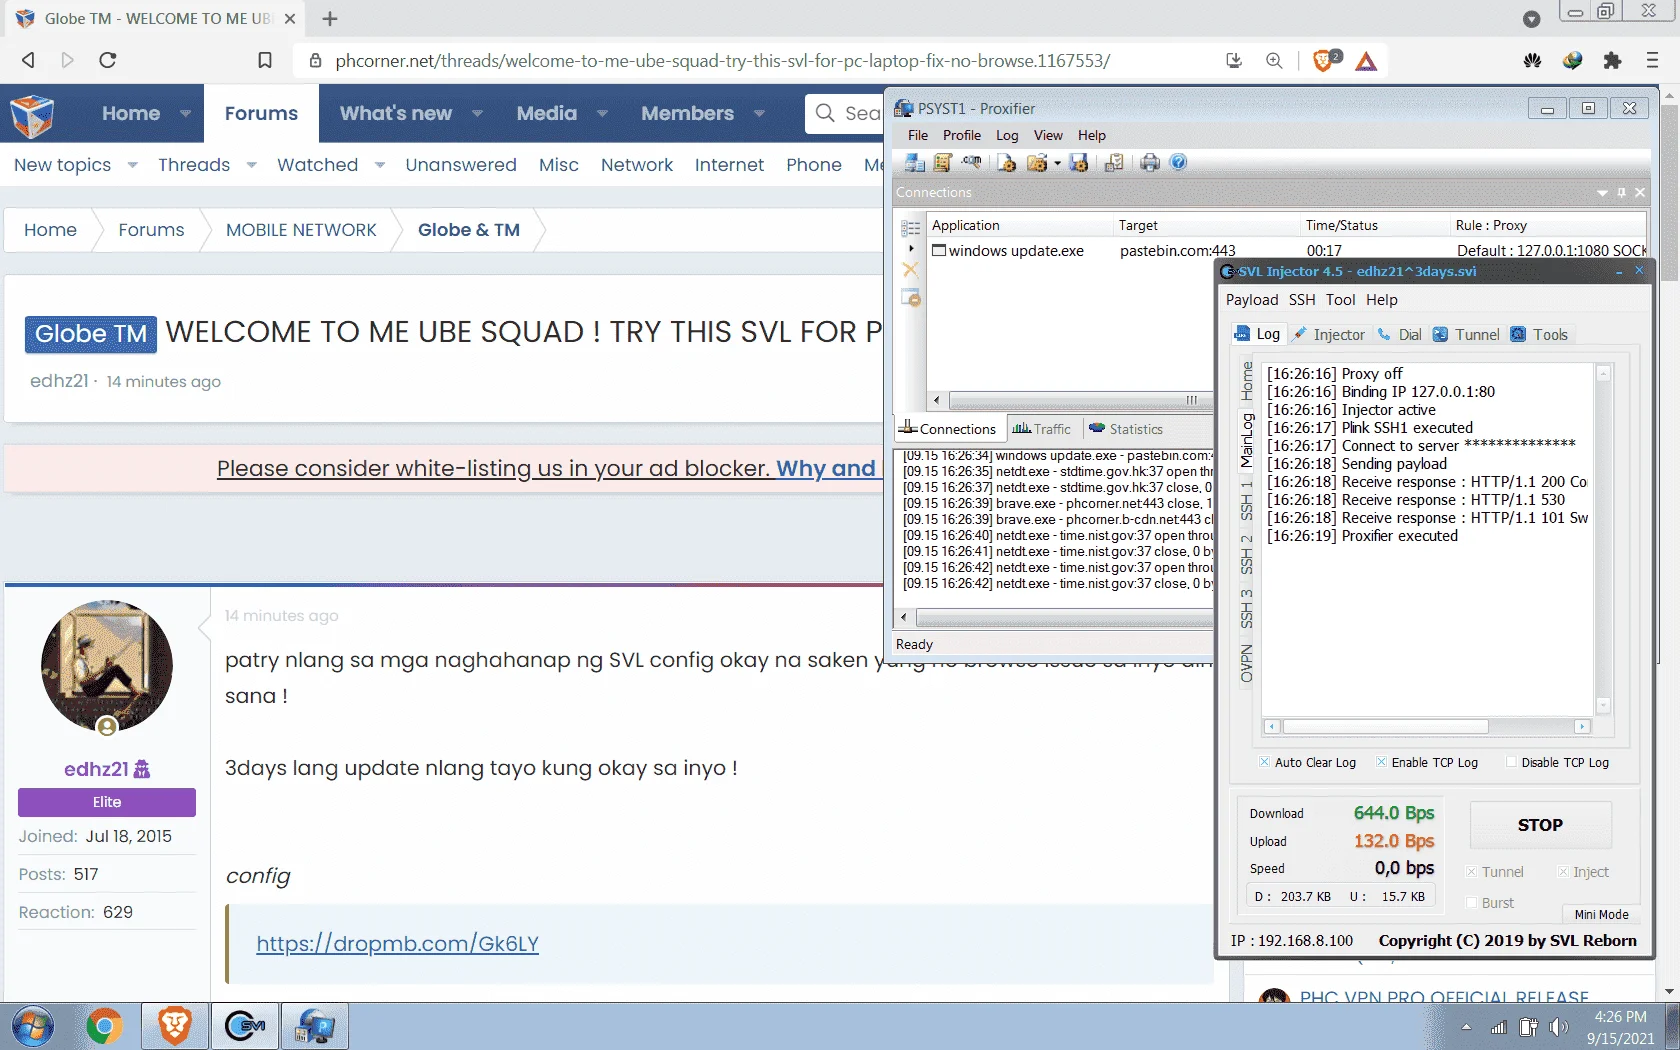Click Mini Mode button
The image size is (1680, 1050).
coord(1602,914)
